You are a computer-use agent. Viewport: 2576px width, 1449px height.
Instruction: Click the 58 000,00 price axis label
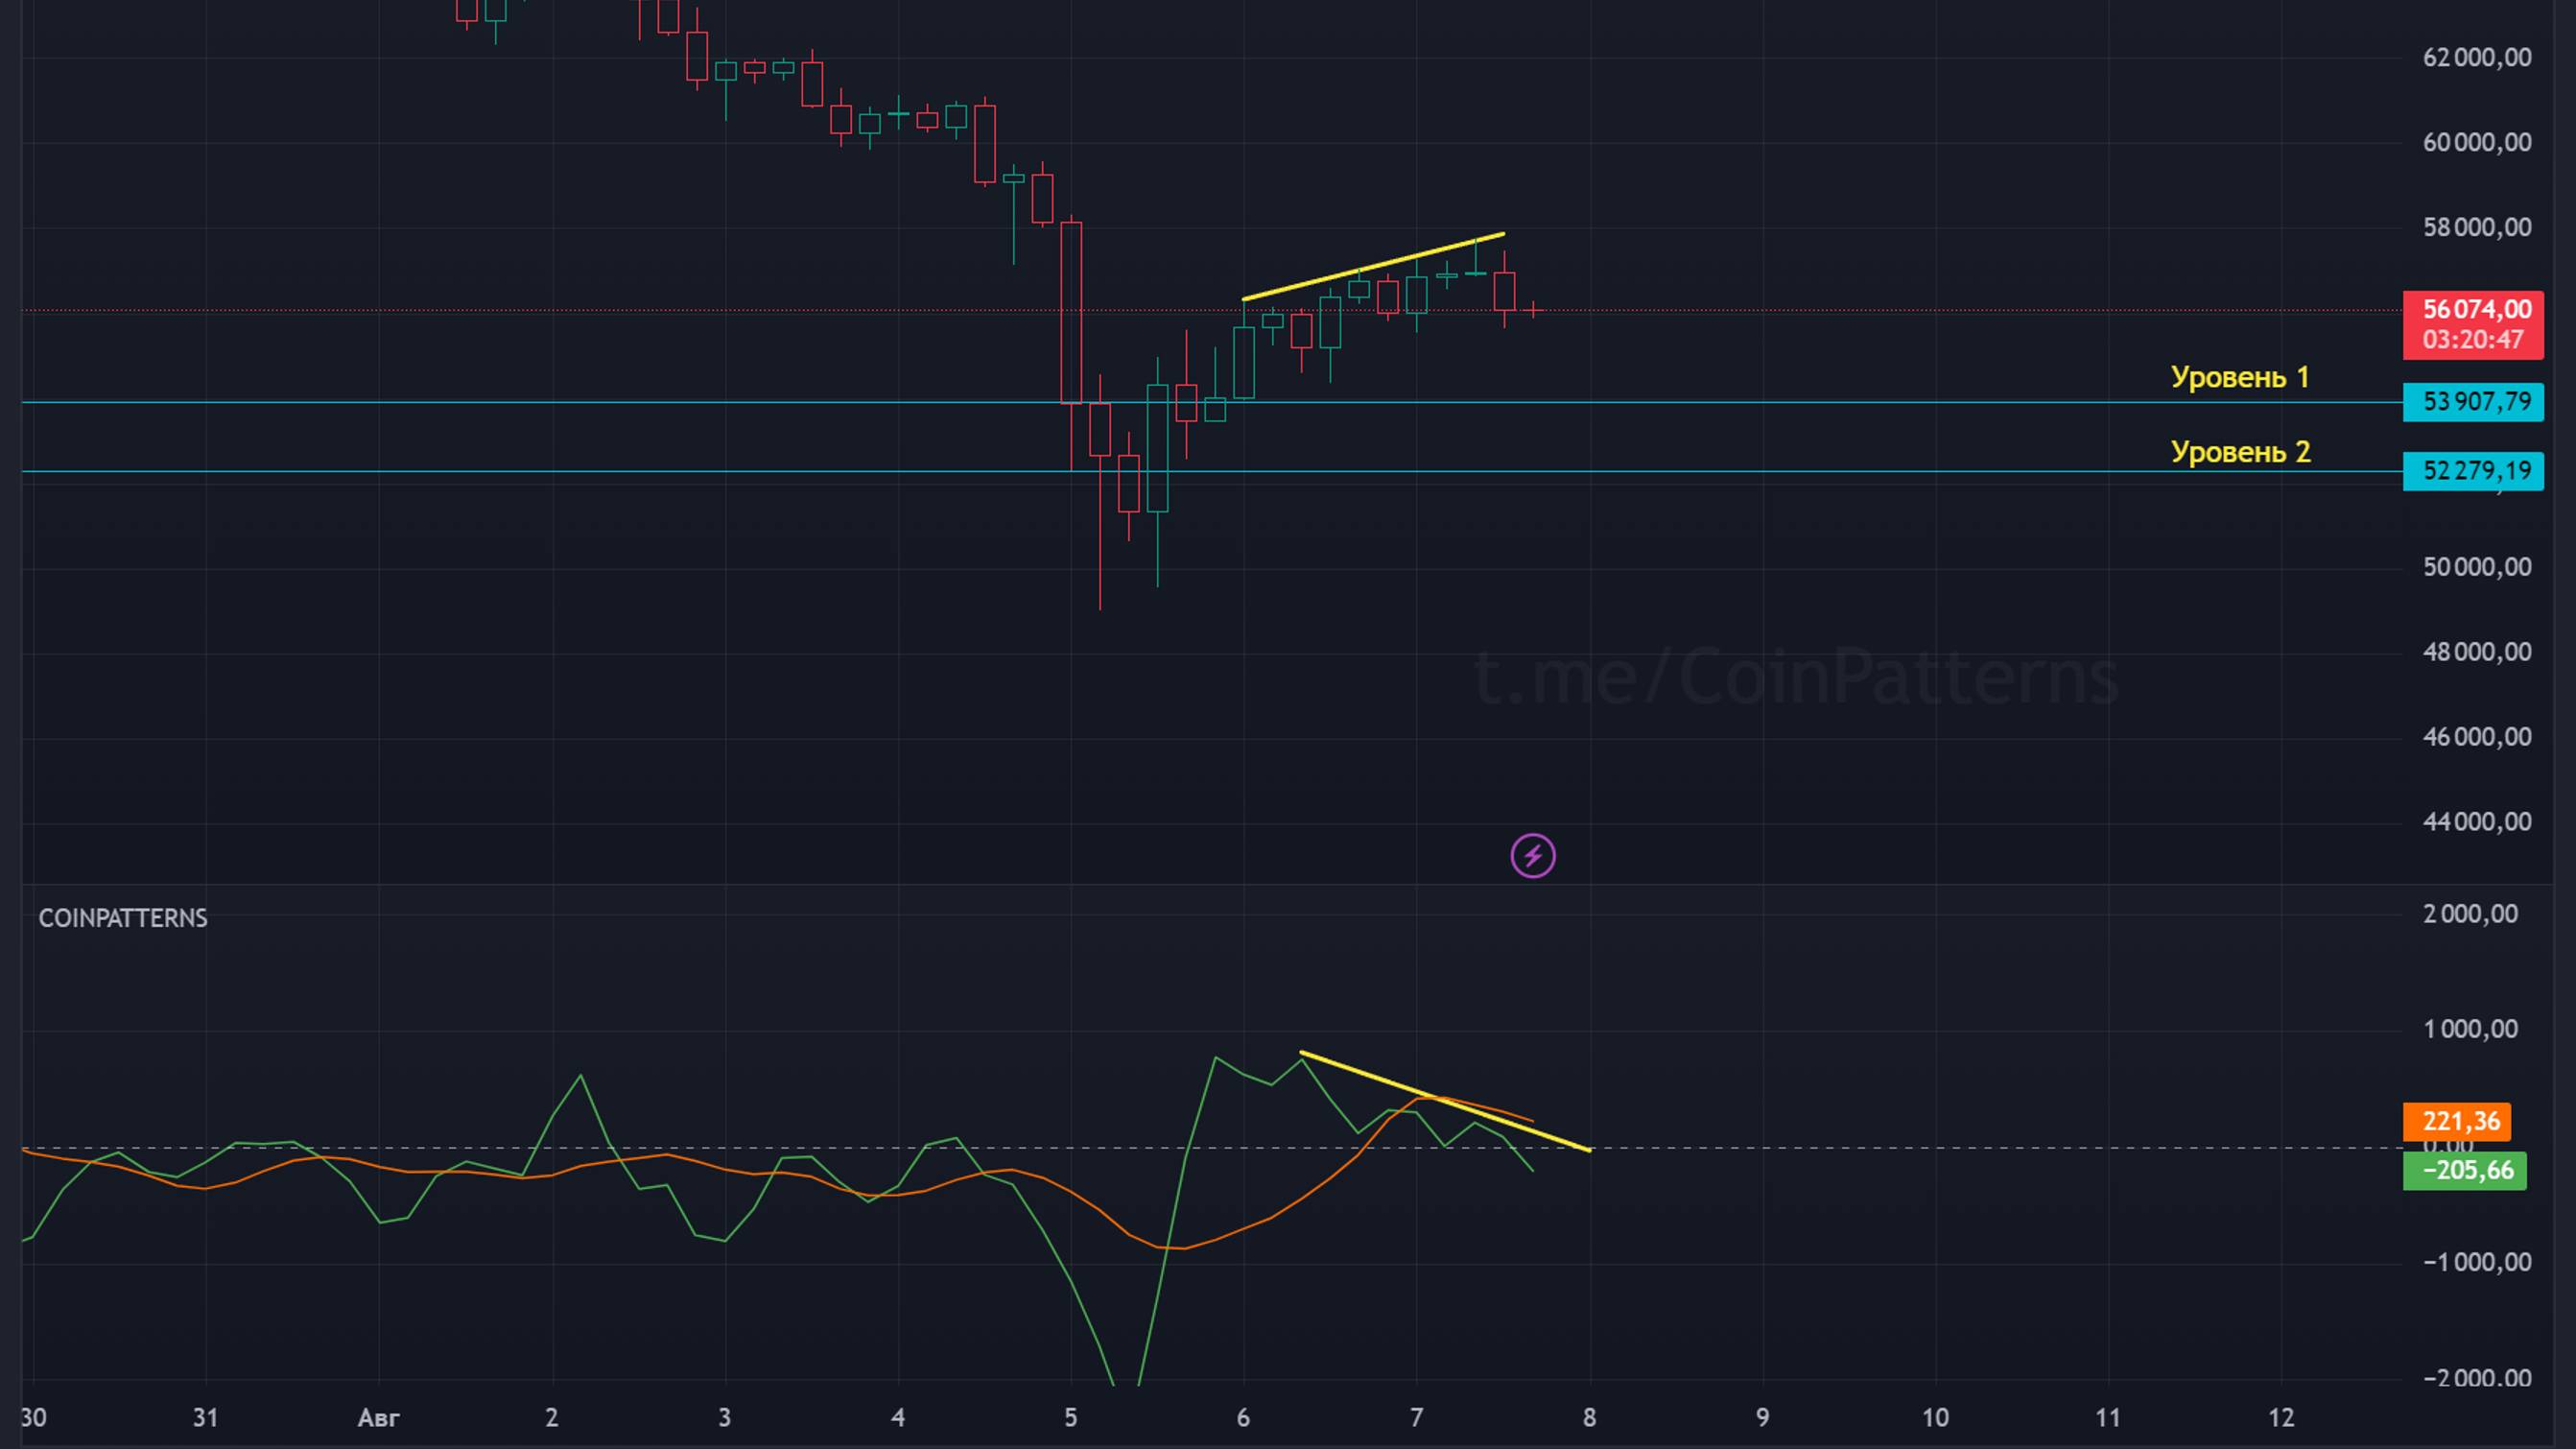click(2477, 227)
